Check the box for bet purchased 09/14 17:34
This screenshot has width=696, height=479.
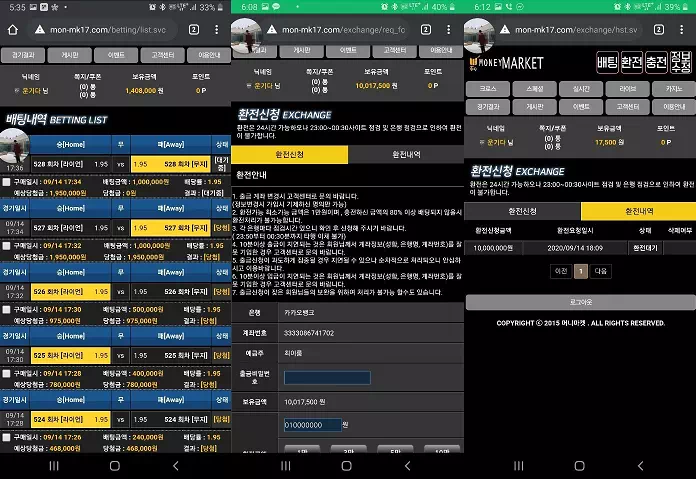(6, 182)
